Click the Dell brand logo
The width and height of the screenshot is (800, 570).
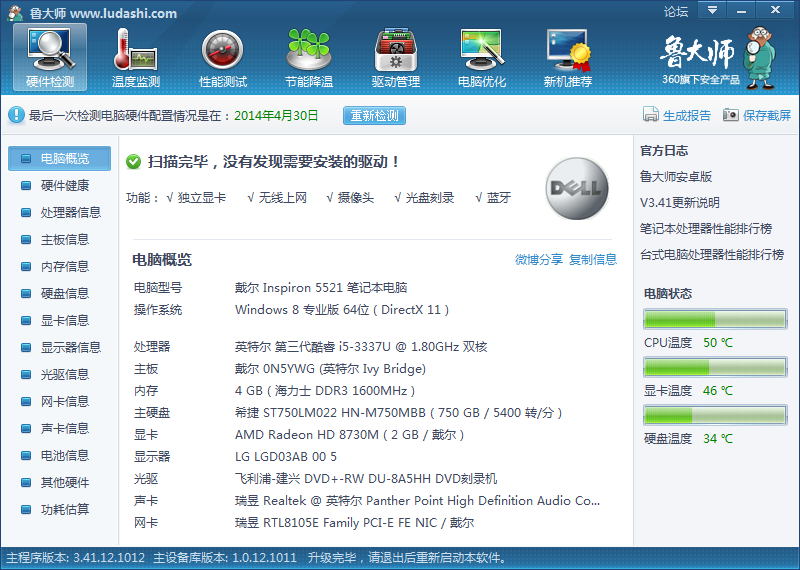(577, 188)
